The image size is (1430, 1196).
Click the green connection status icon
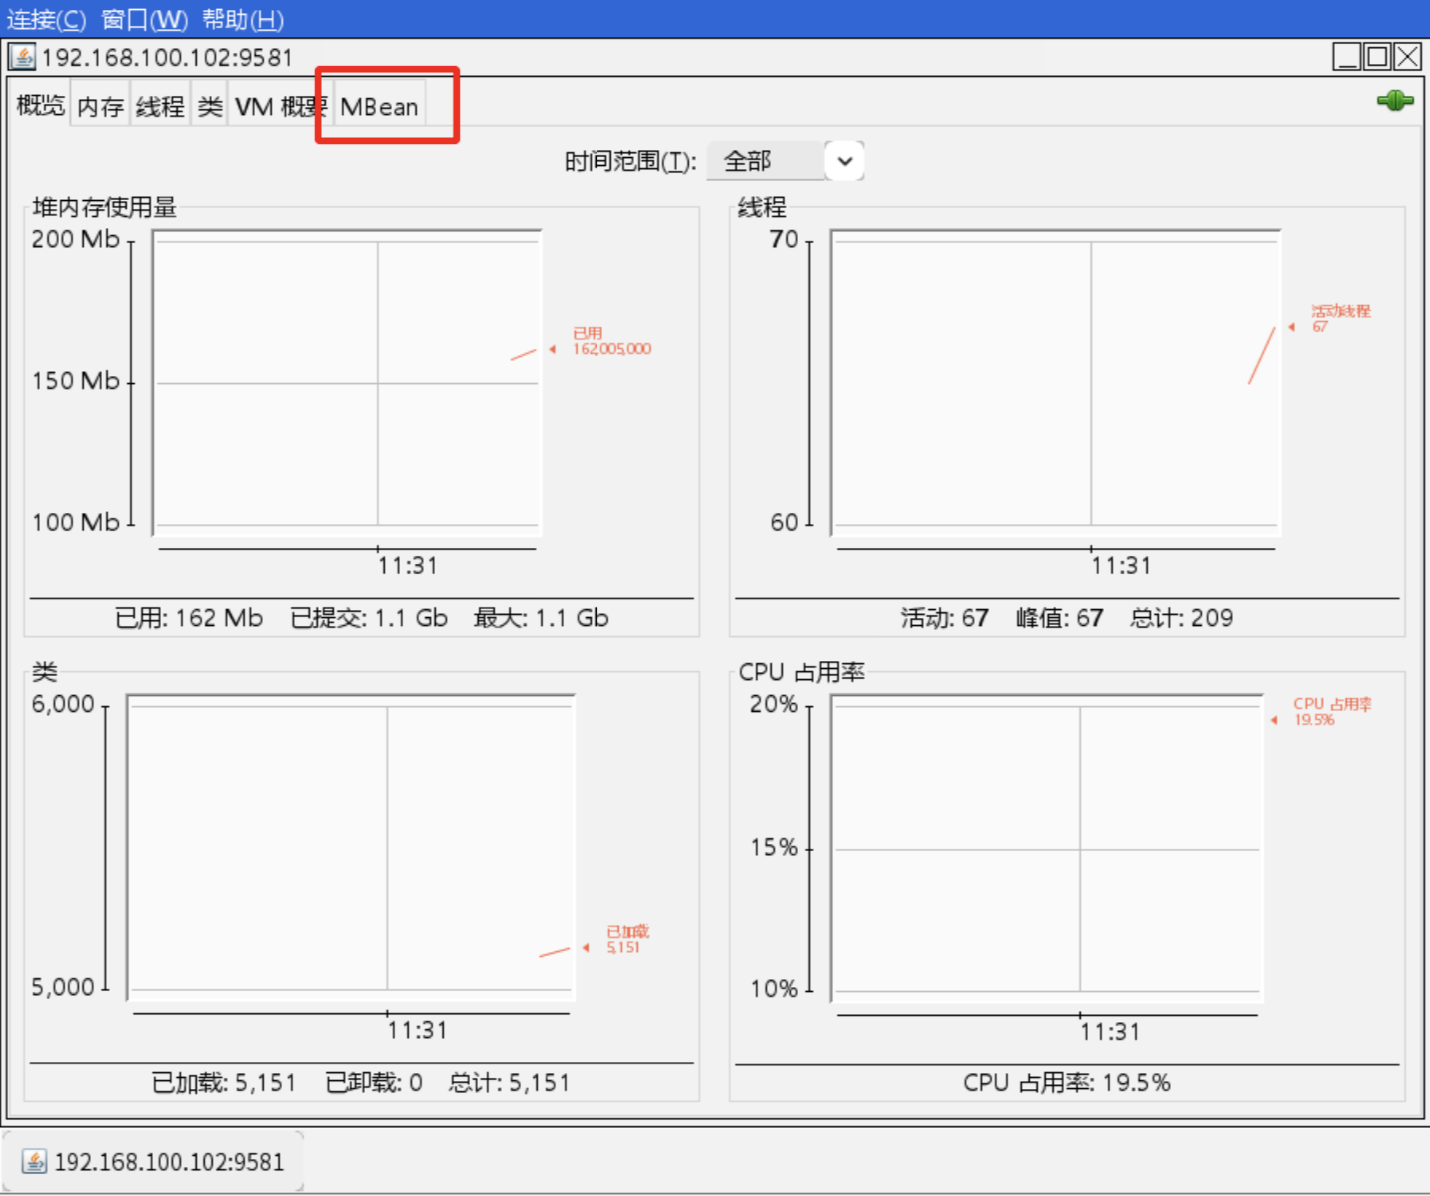click(1394, 100)
